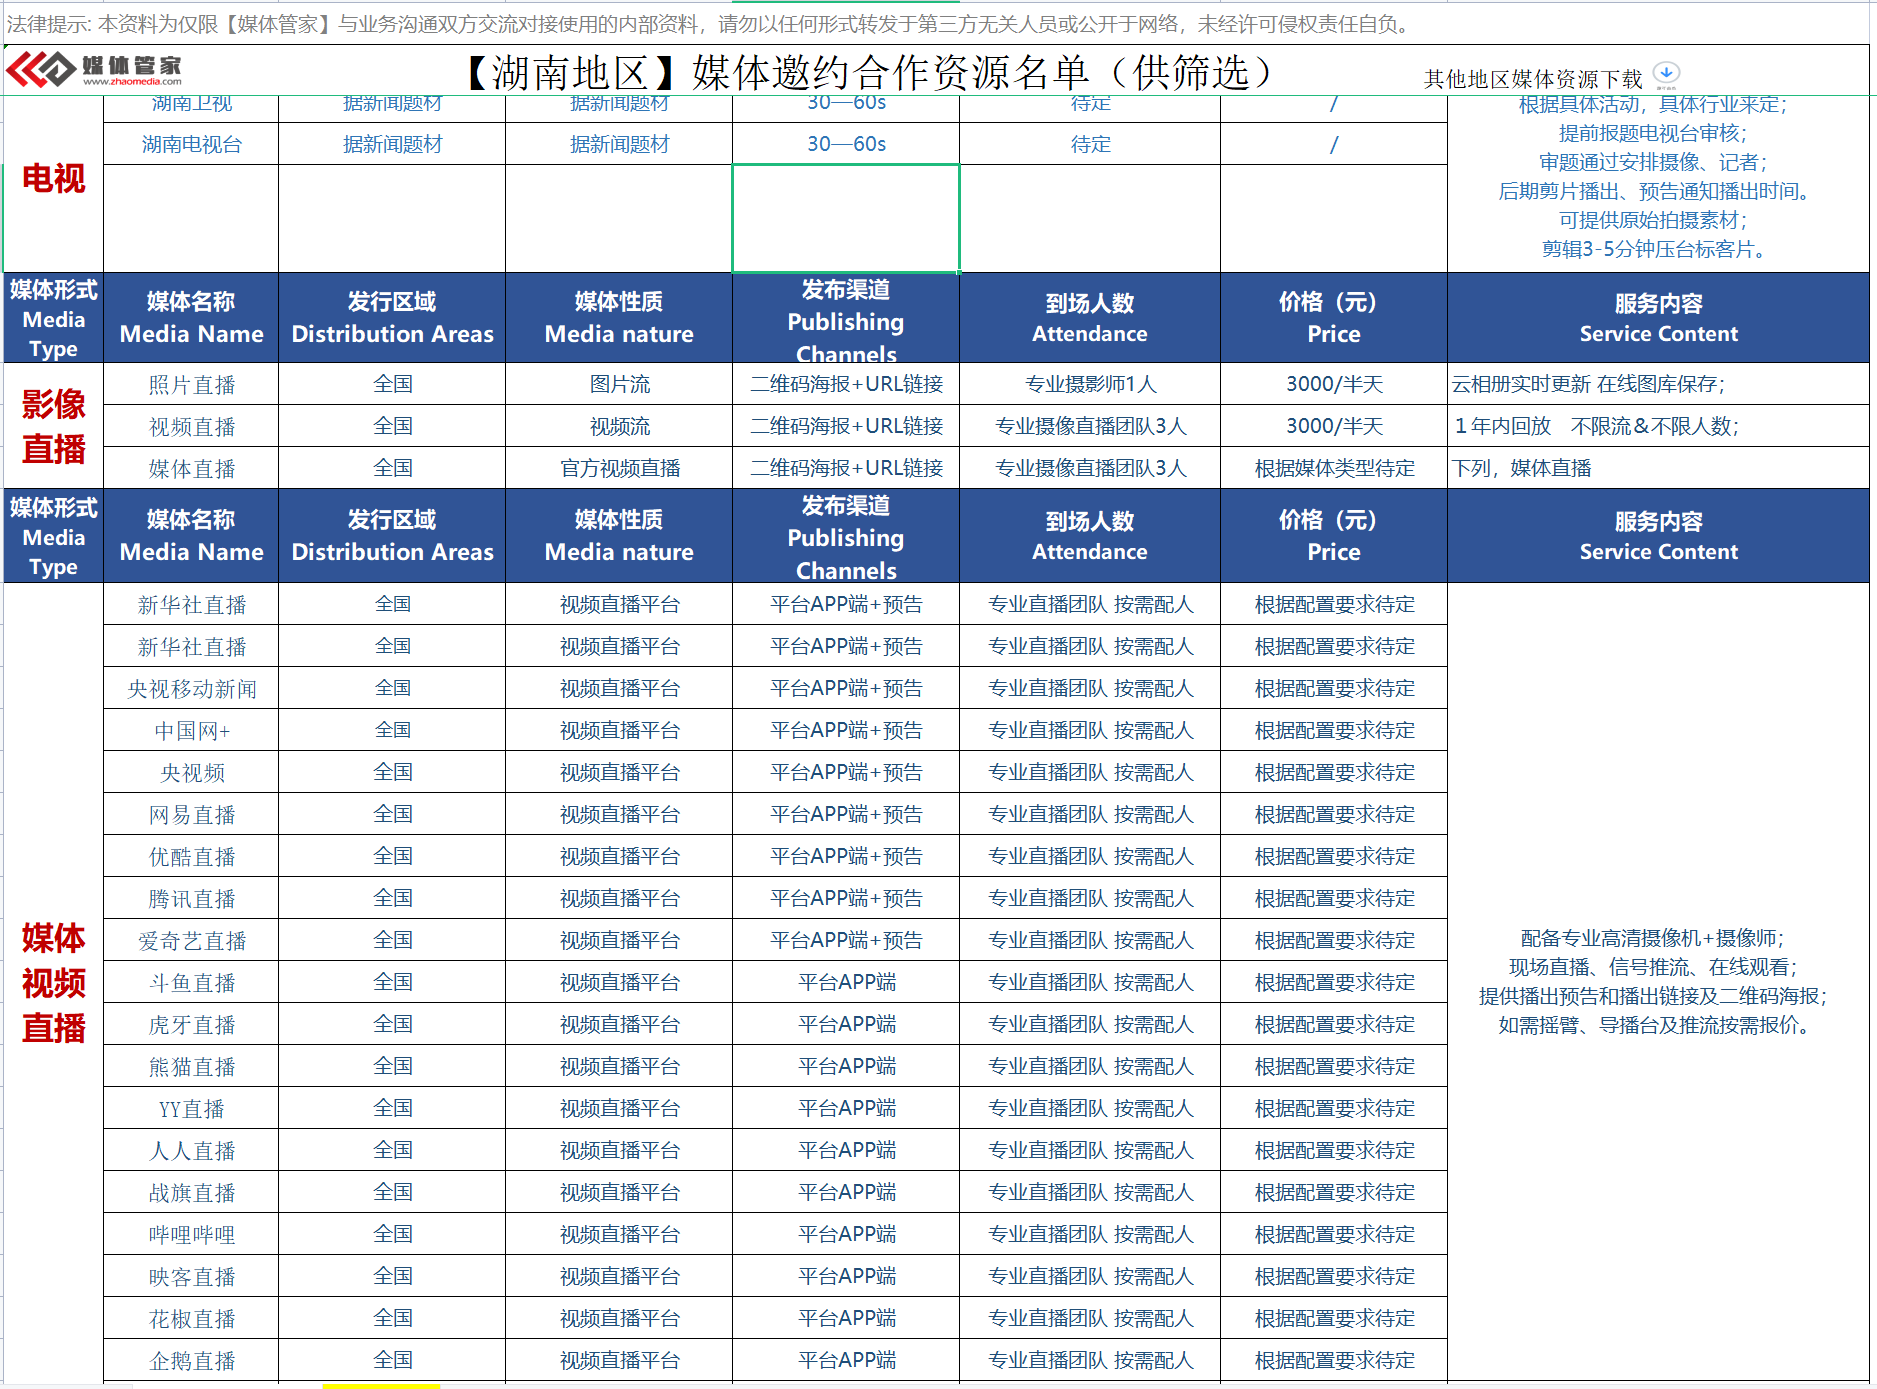The image size is (1877, 1389).
Task: Click 待定 in the 湖南电视台 row
Action: (x=1090, y=144)
